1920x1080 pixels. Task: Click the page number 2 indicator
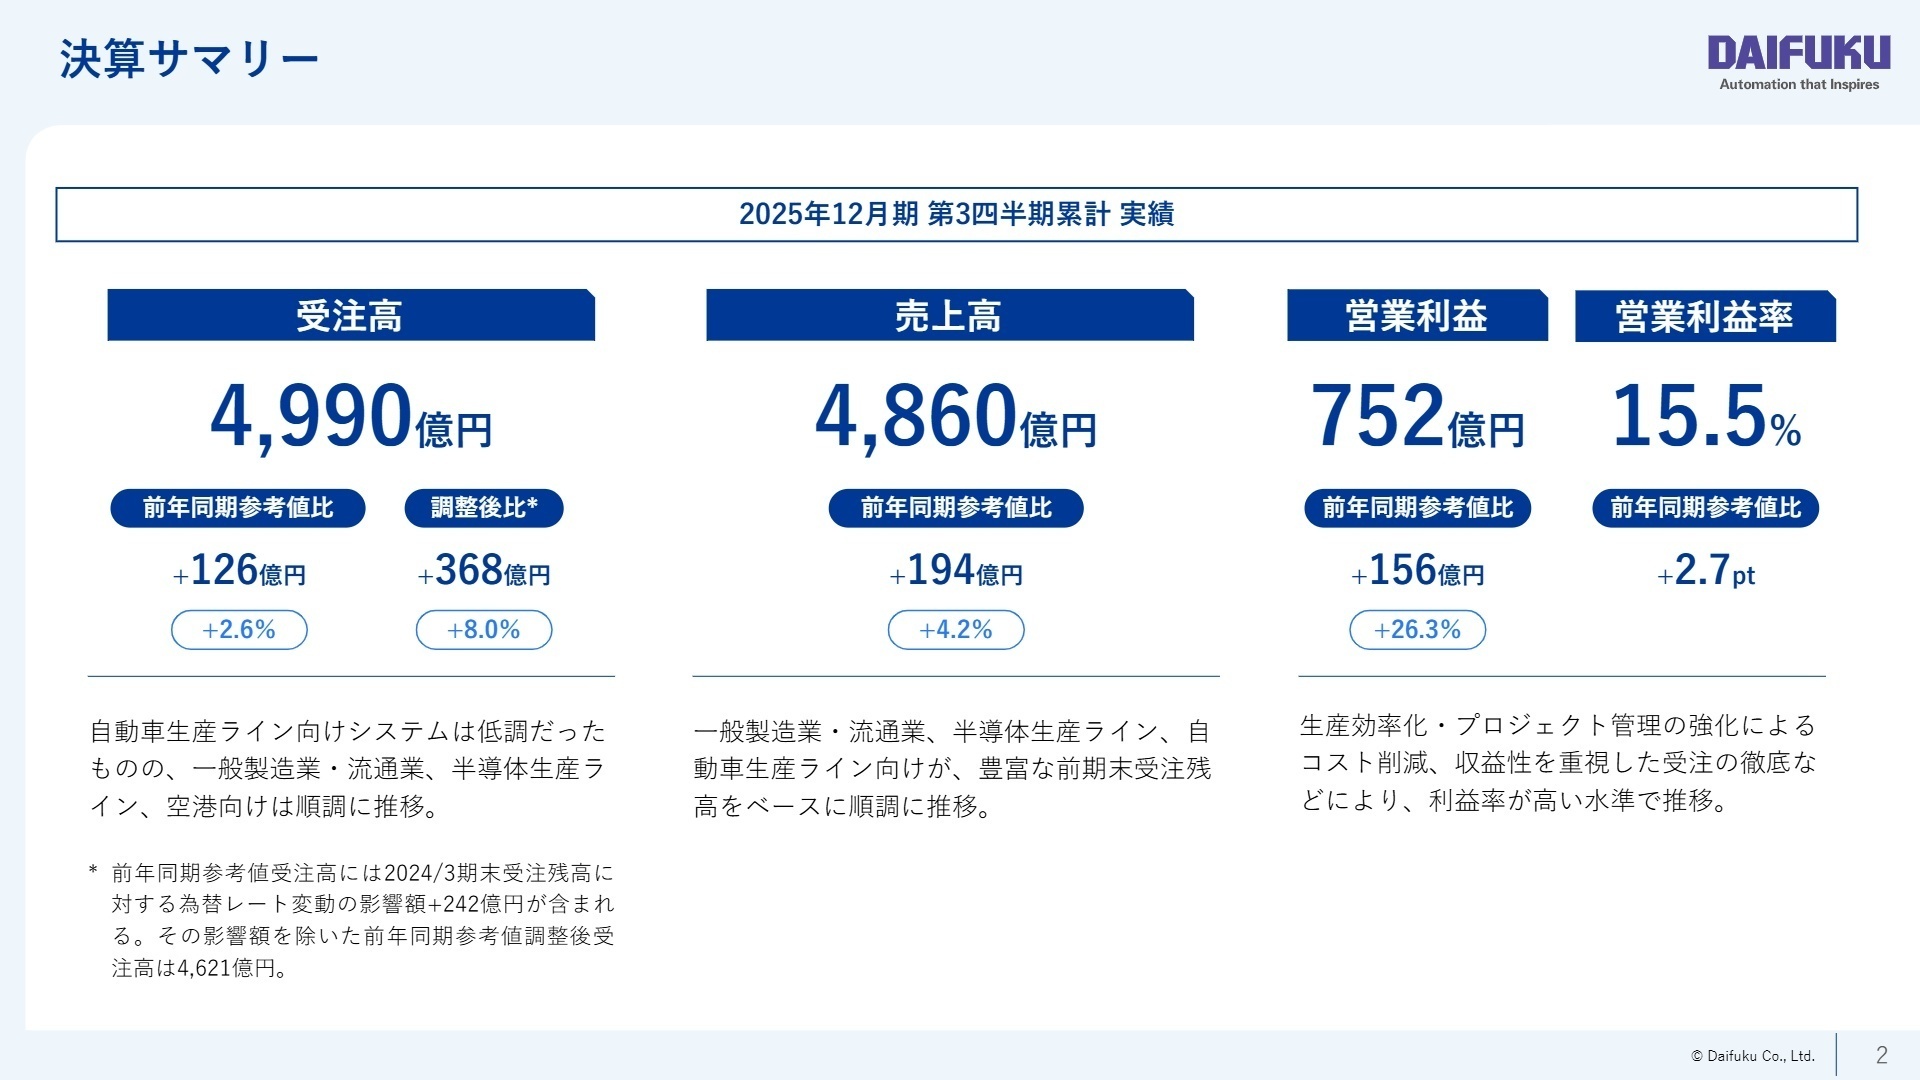pos(1880,1054)
